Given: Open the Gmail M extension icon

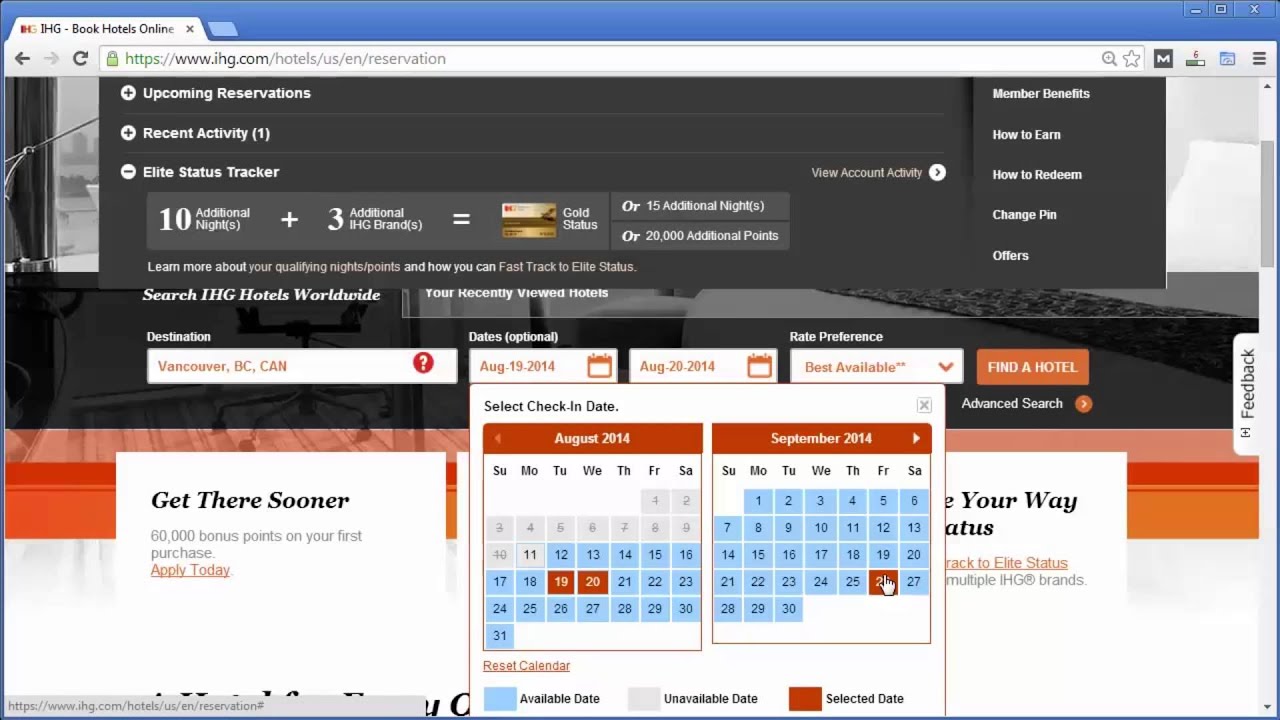Looking at the screenshot, I should pos(1162,59).
